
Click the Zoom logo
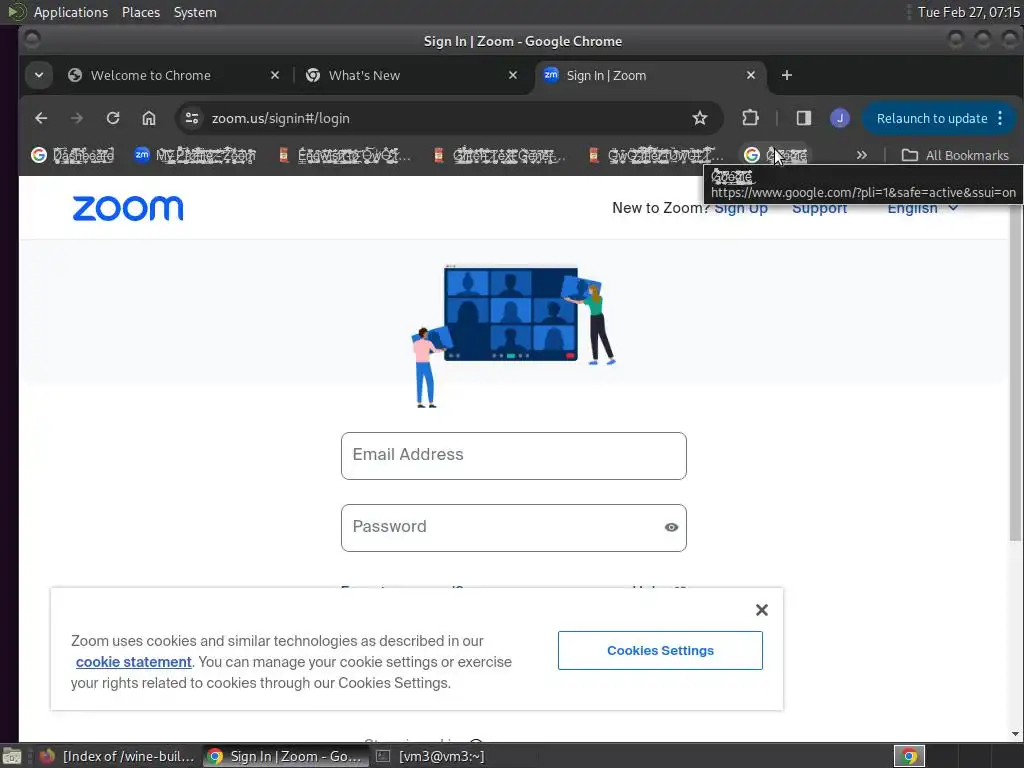coord(128,208)
